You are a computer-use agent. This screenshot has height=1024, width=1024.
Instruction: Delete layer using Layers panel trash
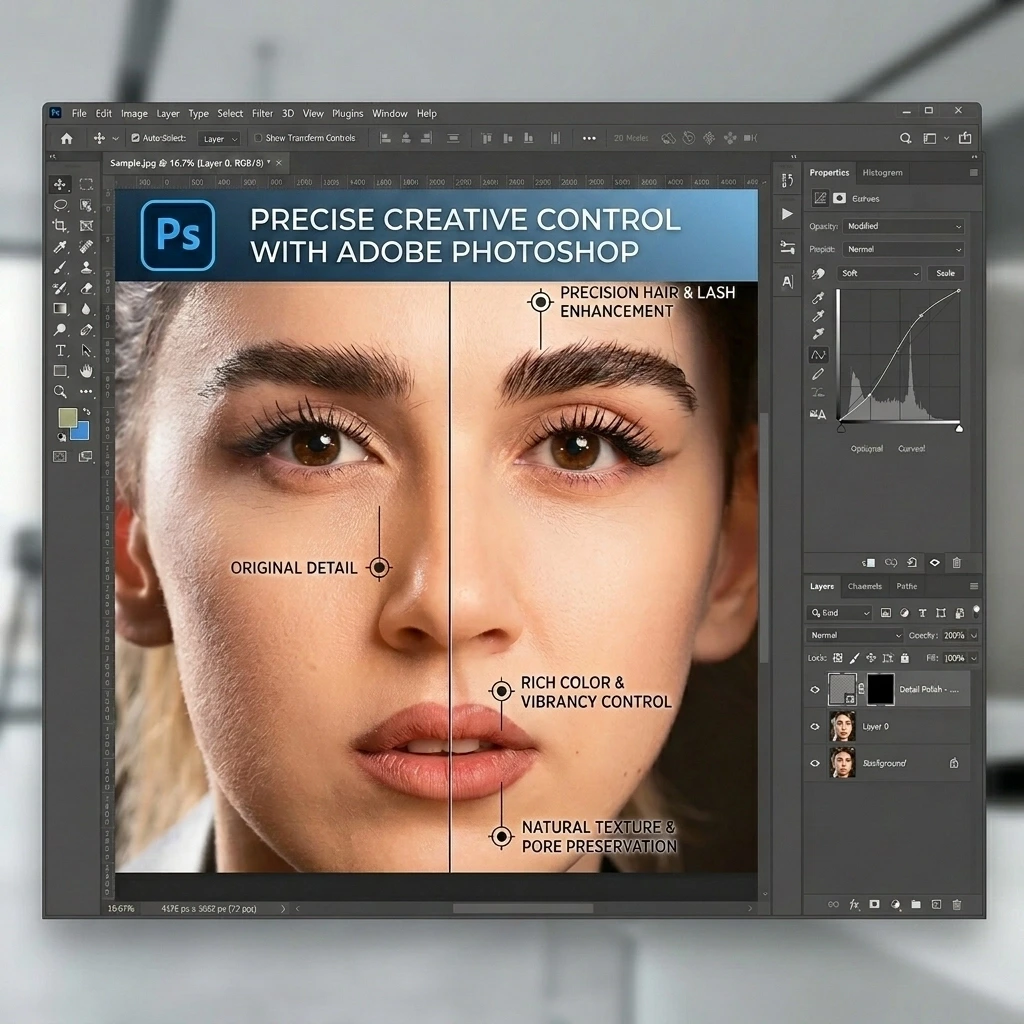957,904
